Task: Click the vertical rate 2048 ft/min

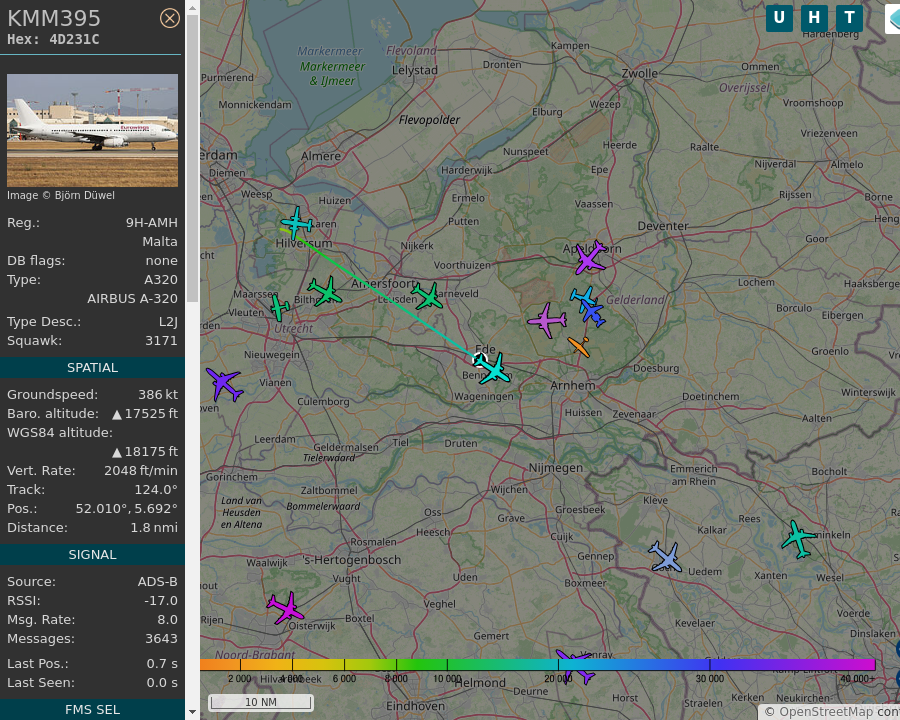Action: [x=141, y=471]
